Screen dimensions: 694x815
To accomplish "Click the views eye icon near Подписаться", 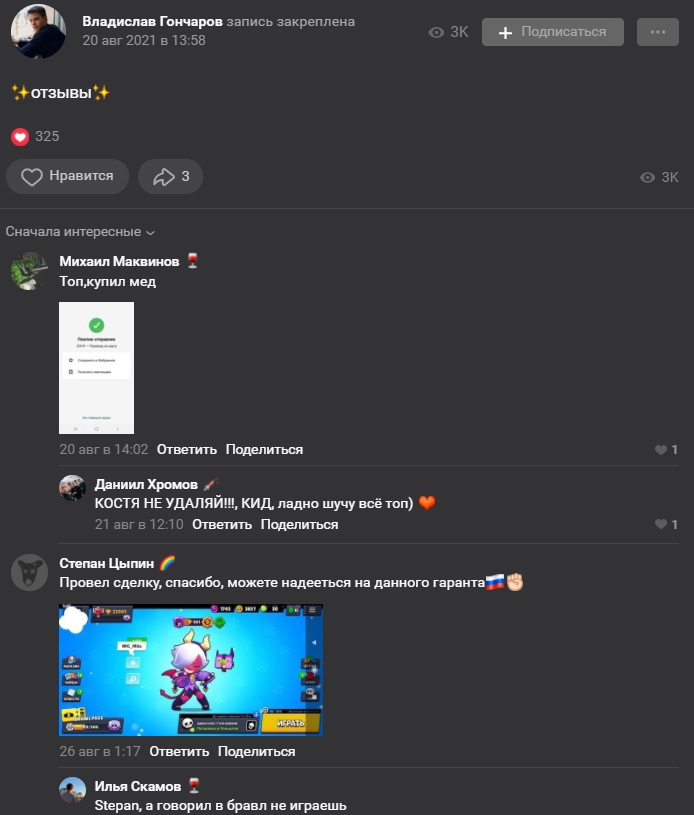I will click(436, 32).
